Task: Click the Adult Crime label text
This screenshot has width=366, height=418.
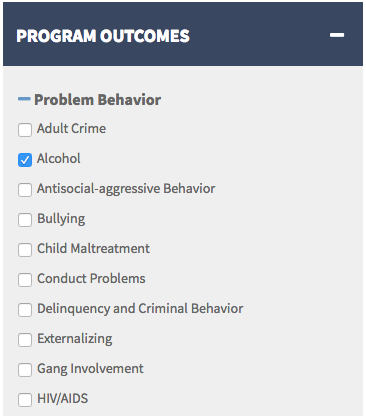Action: coord(71,128)
